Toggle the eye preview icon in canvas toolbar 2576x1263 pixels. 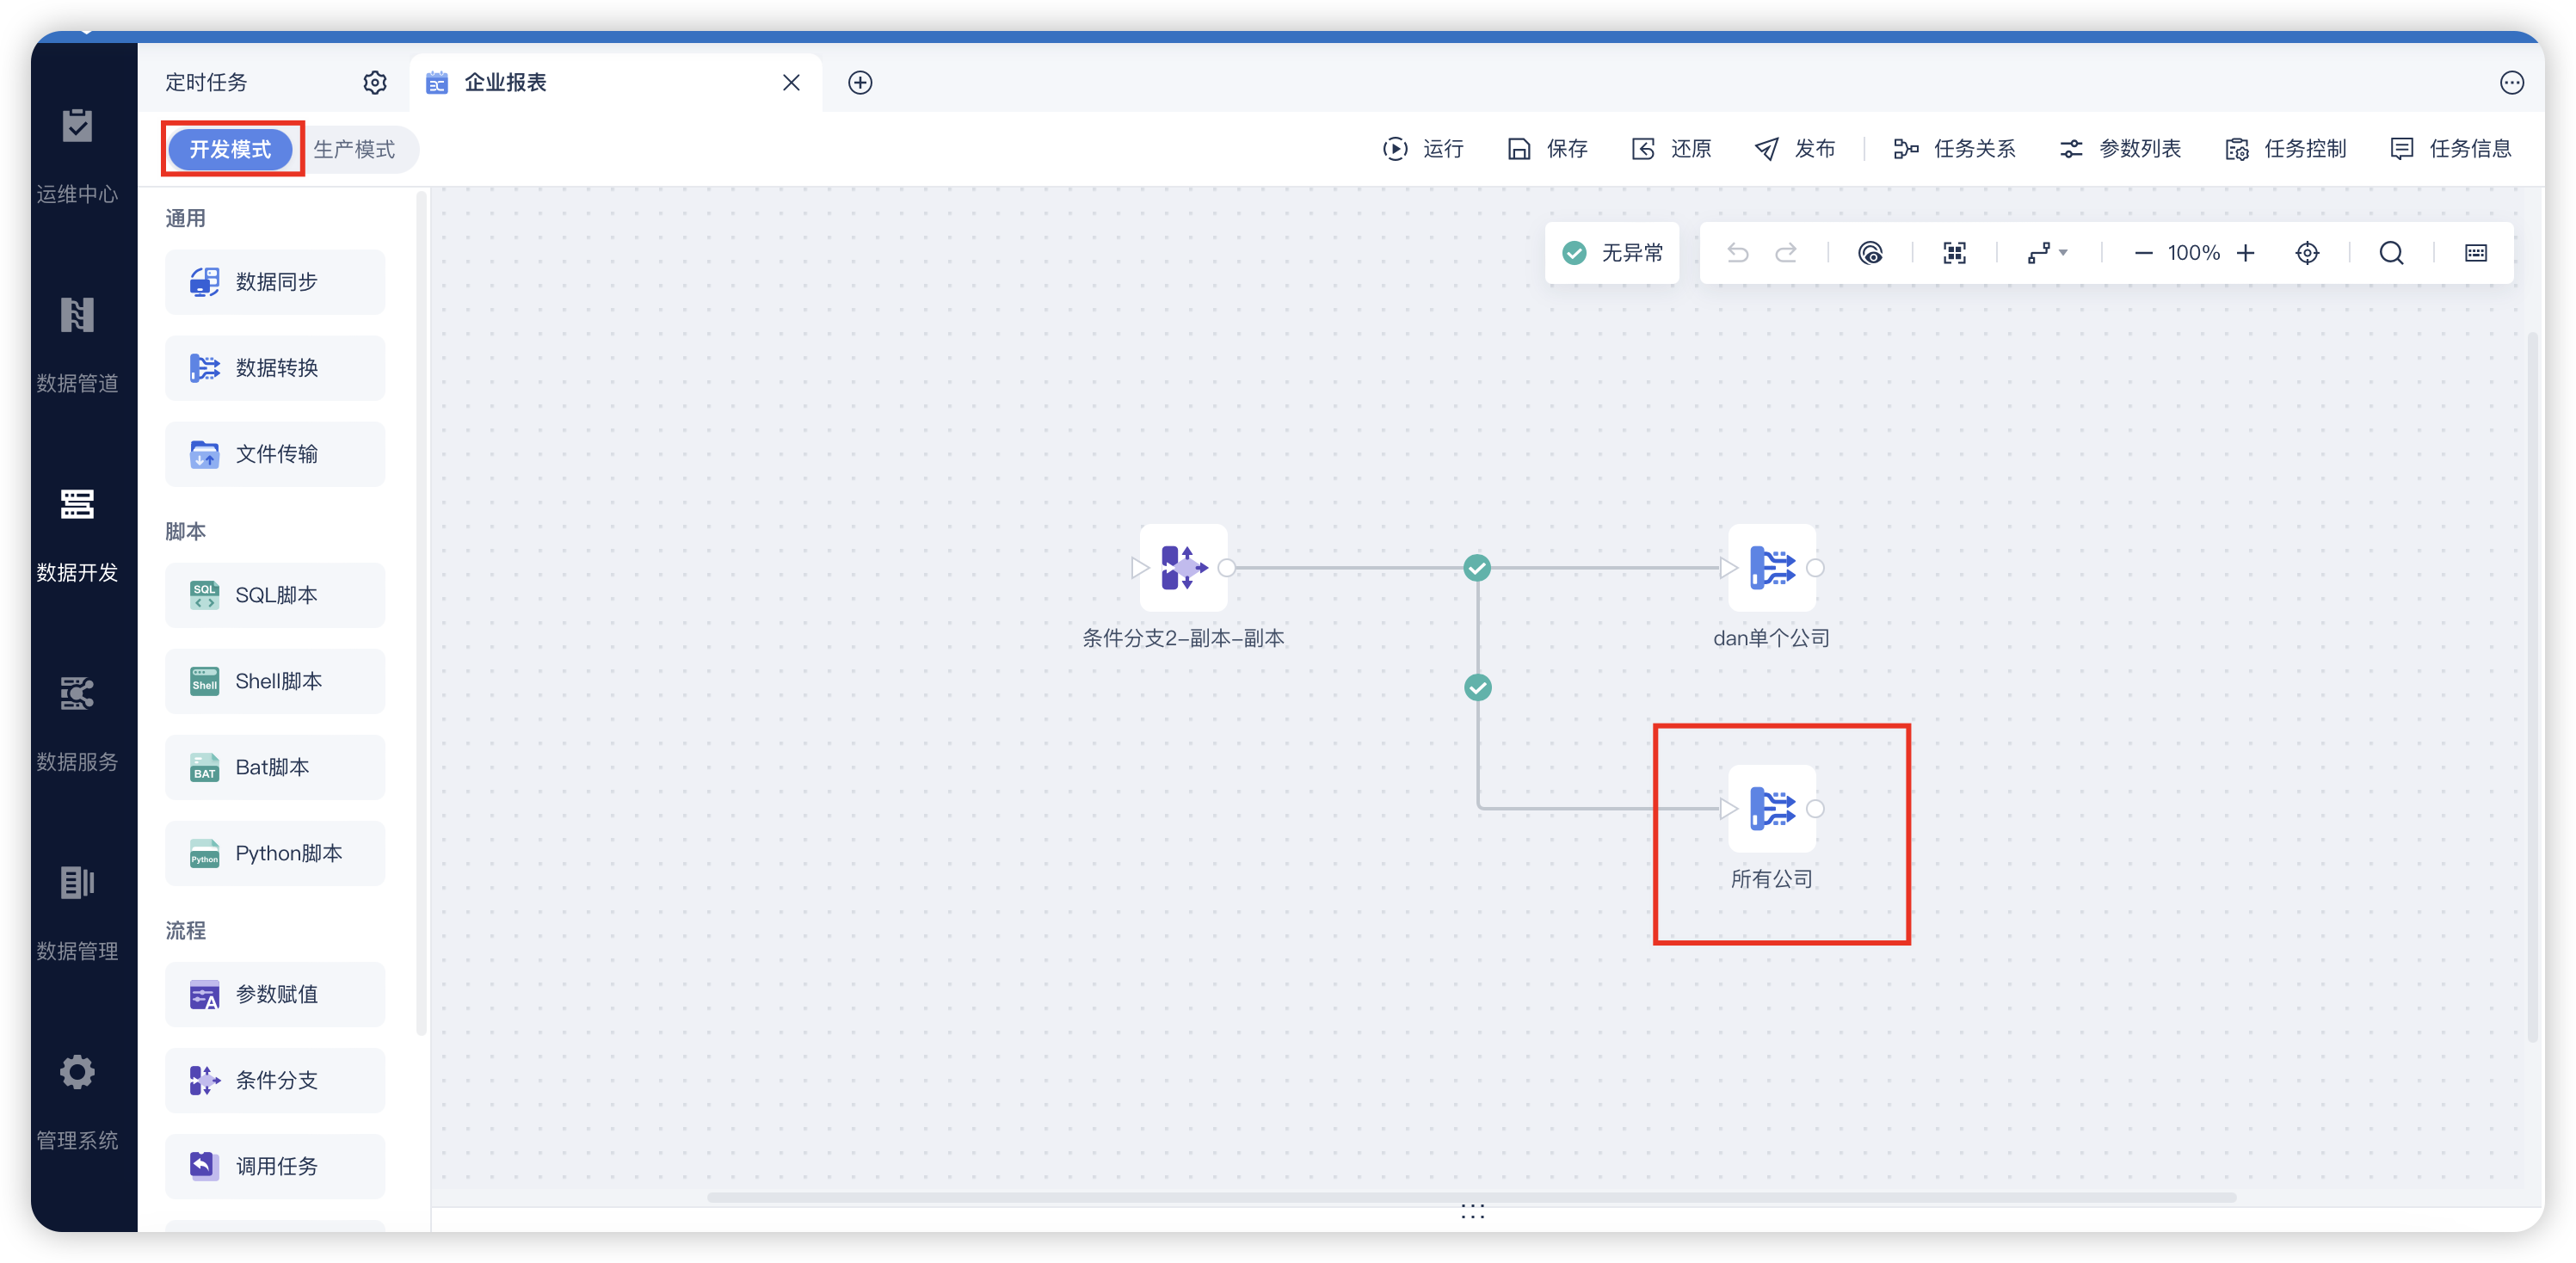point(1870,253)
